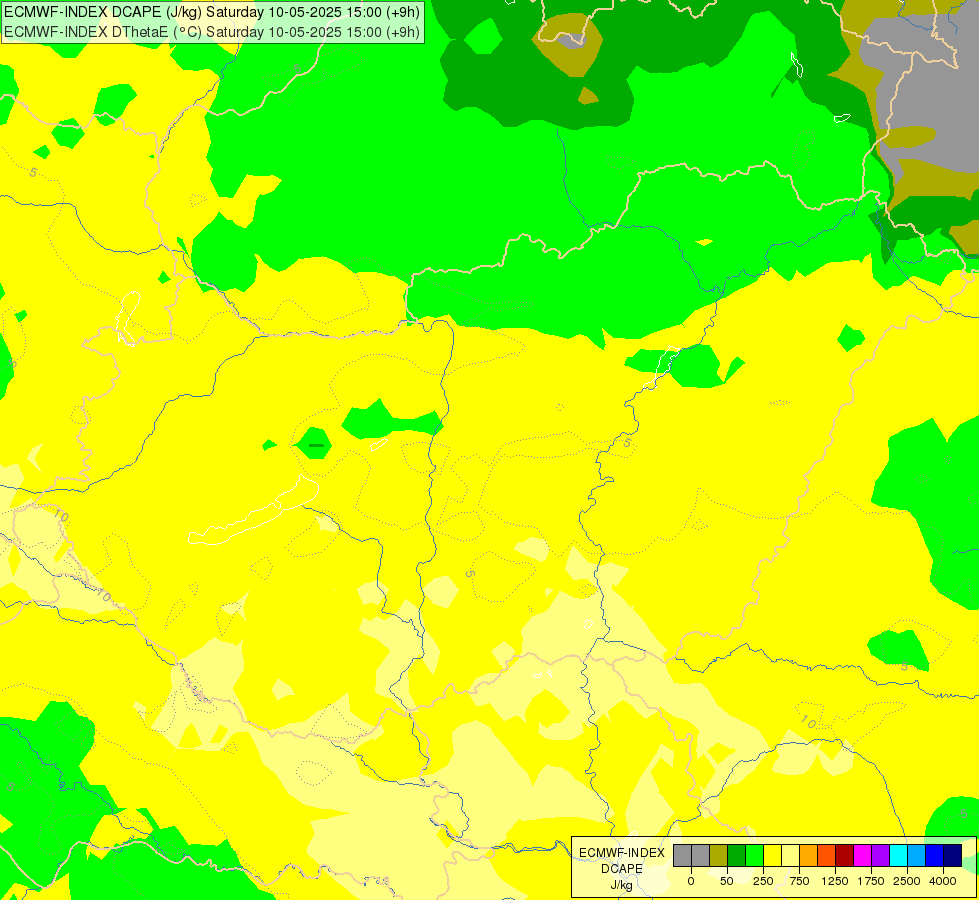Click the DCAPE title line in header

pos(212,12)
